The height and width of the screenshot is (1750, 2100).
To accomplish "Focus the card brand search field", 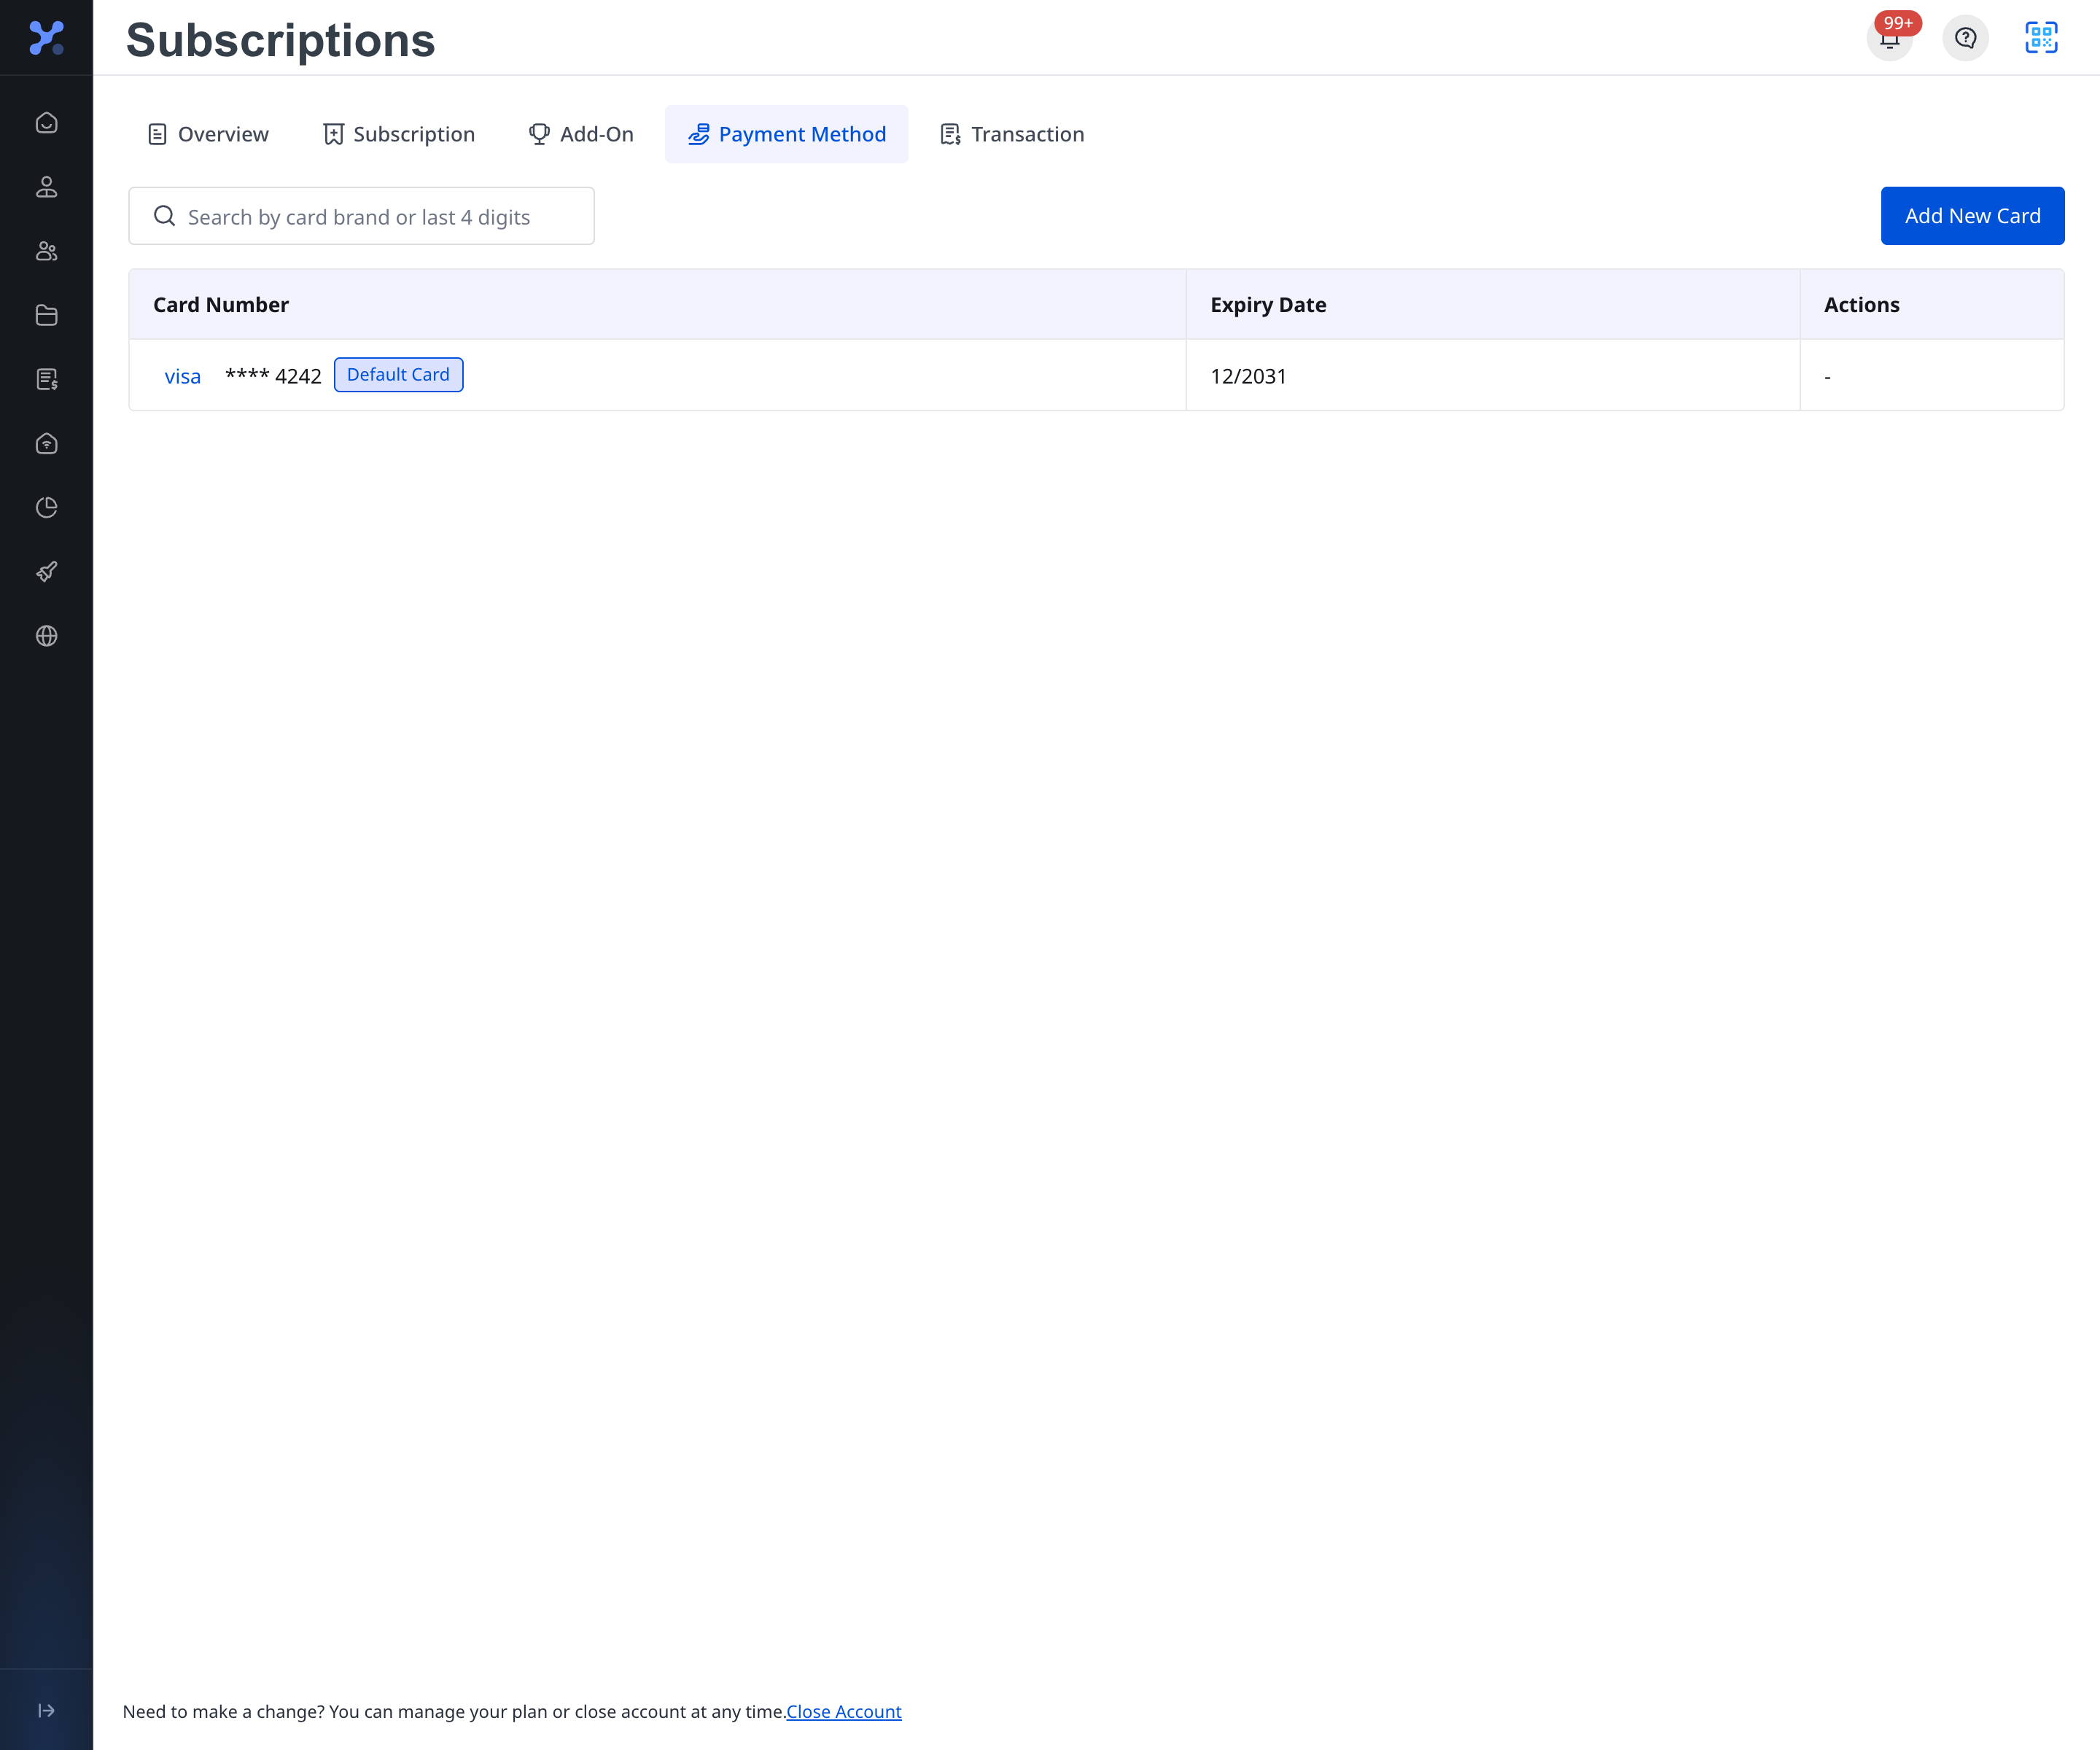I will (x=361, y=216).
